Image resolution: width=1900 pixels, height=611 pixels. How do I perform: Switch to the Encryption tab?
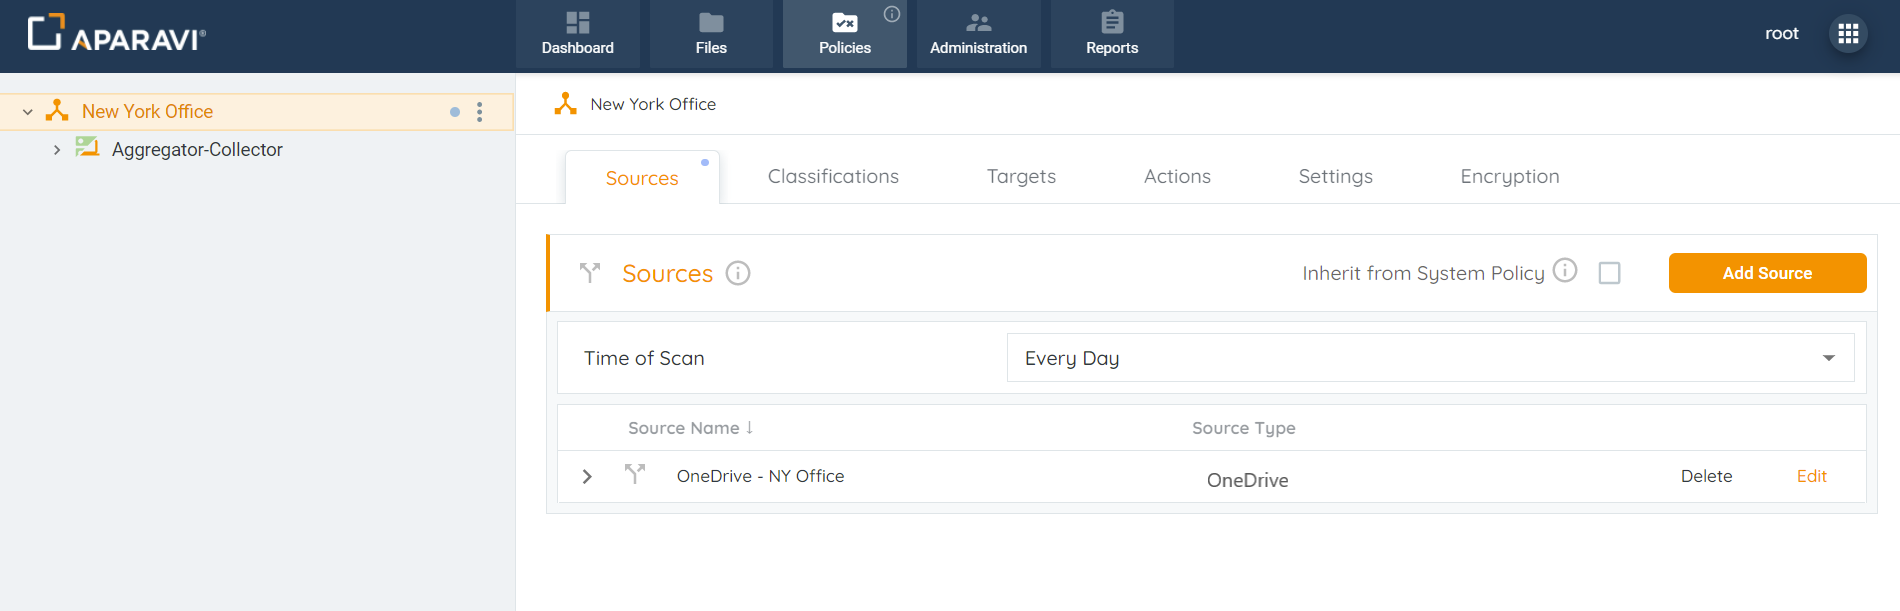[1509, 177]
